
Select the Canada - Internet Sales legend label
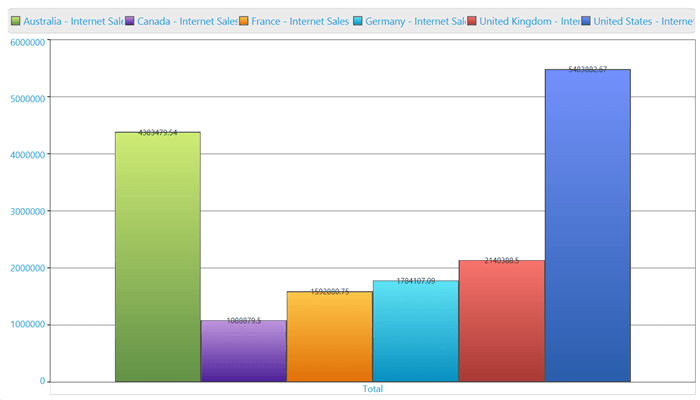(187, 21)
